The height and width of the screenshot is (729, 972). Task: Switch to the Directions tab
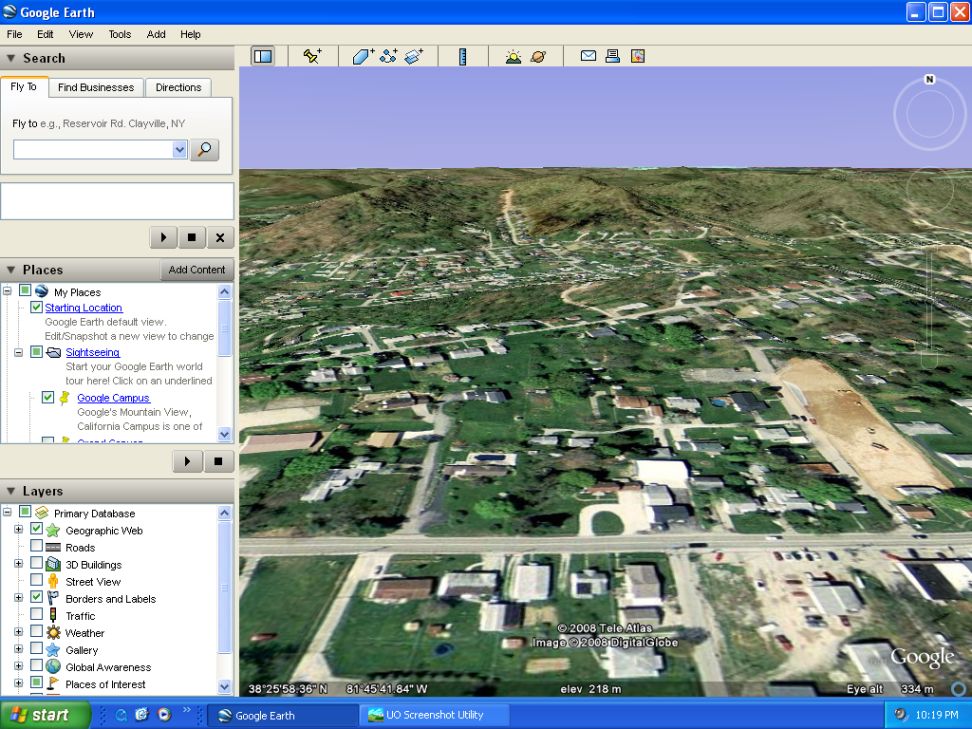[179, 87]
